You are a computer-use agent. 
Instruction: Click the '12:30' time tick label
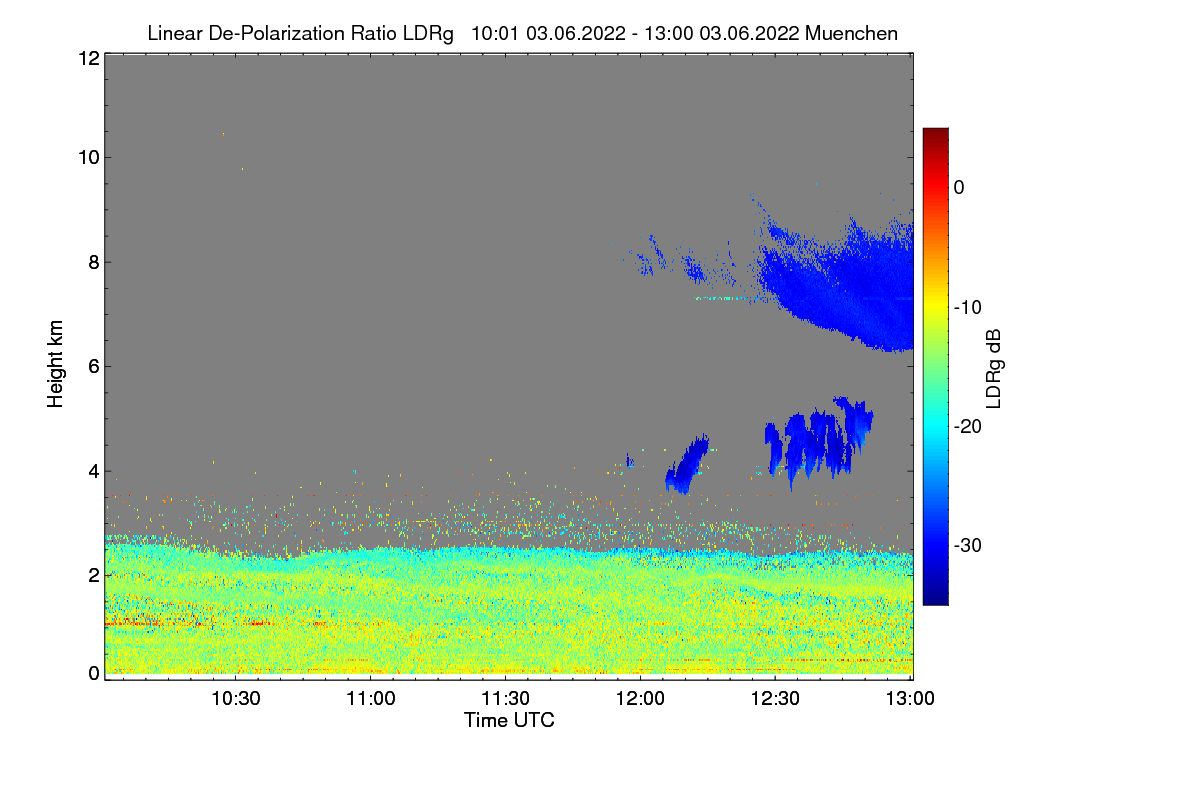pyautogui.click(x=776, y=700)
